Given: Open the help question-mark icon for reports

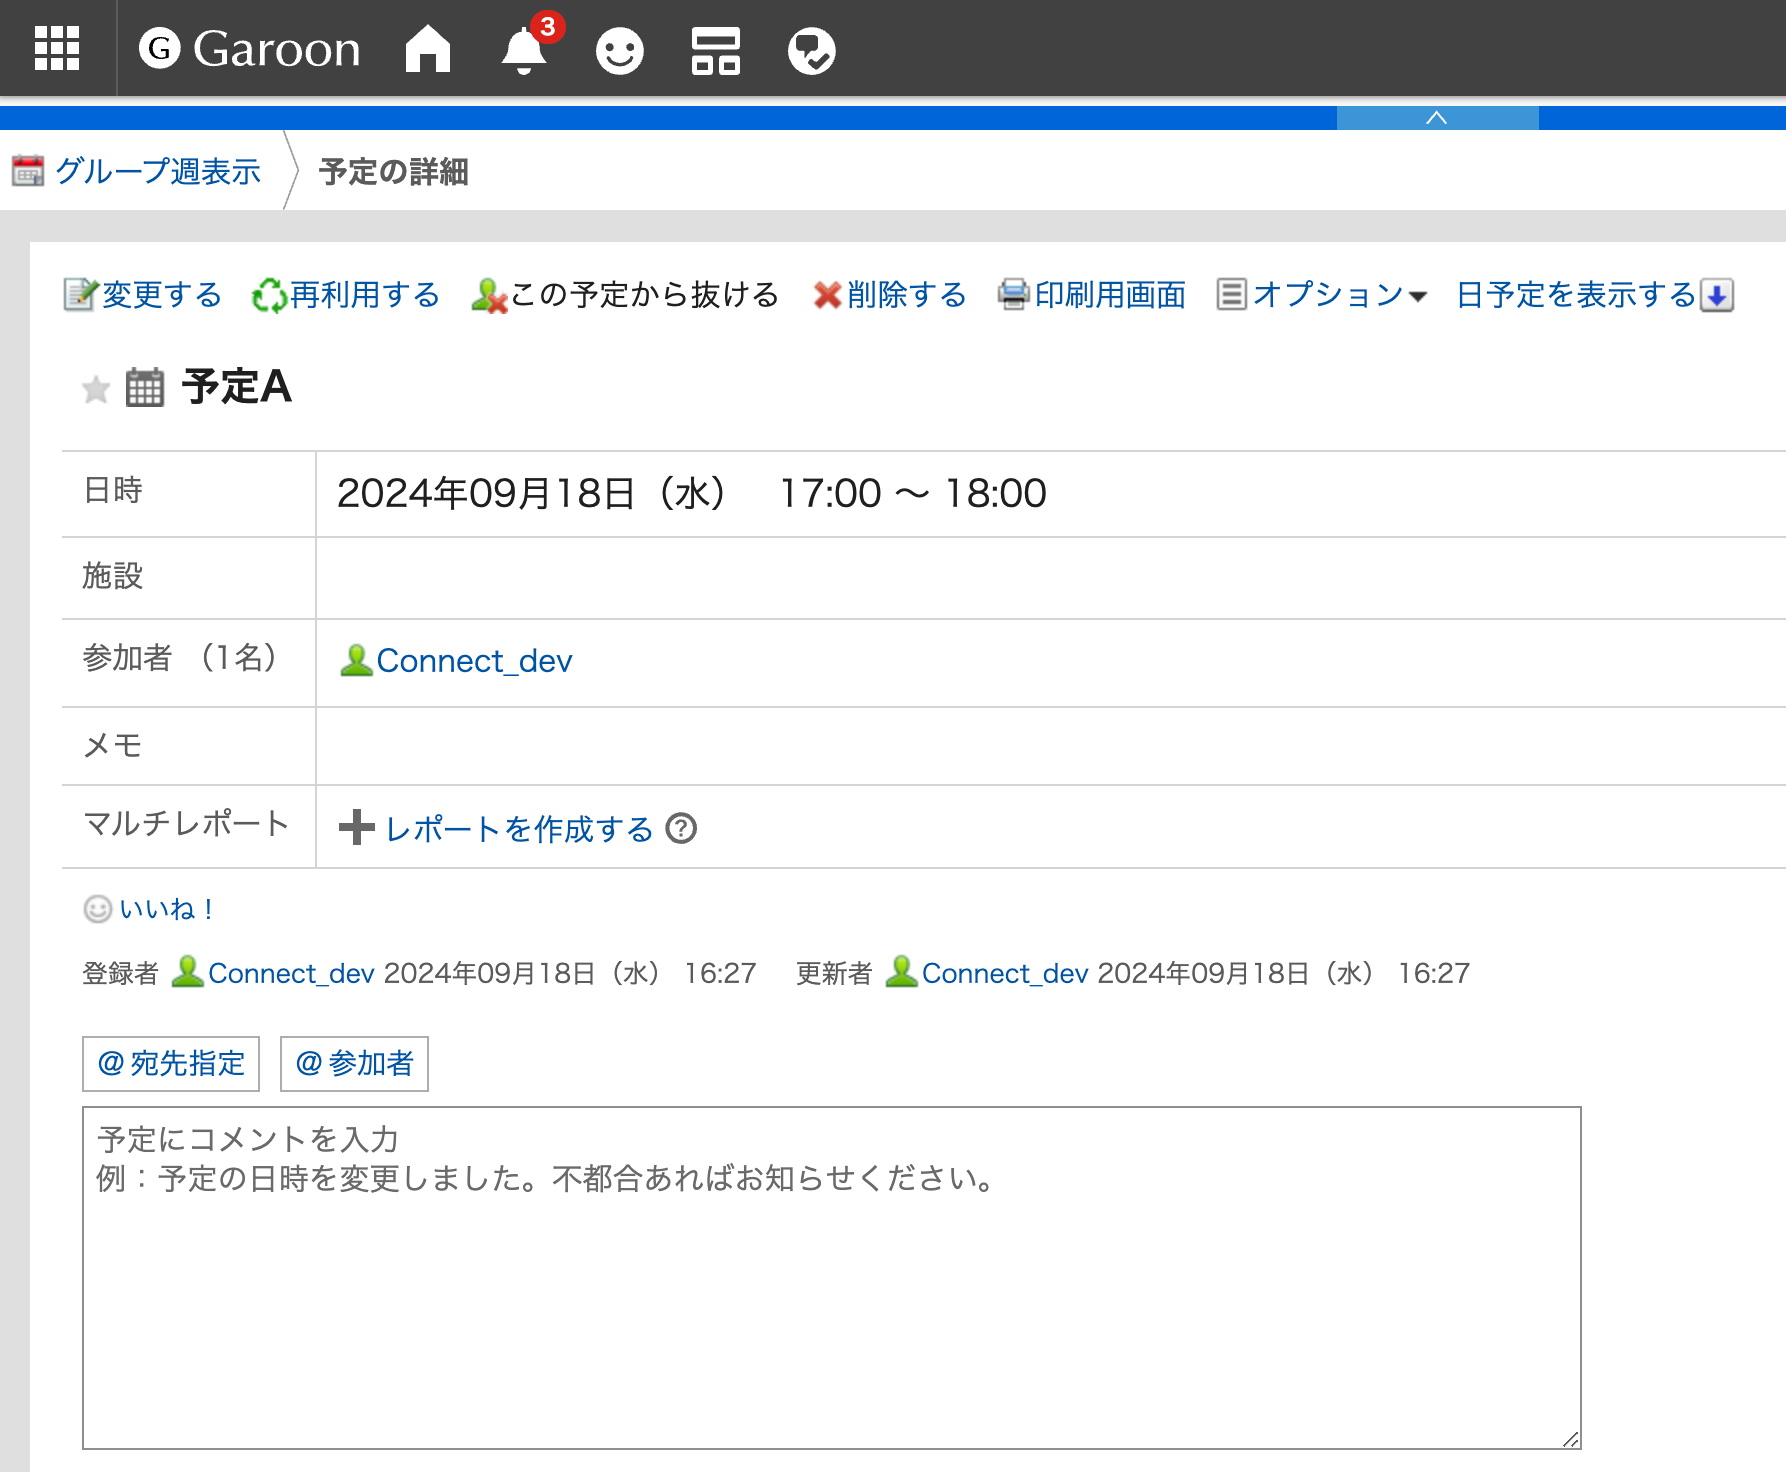Looking at the screenshot, I should pos(681,829).
